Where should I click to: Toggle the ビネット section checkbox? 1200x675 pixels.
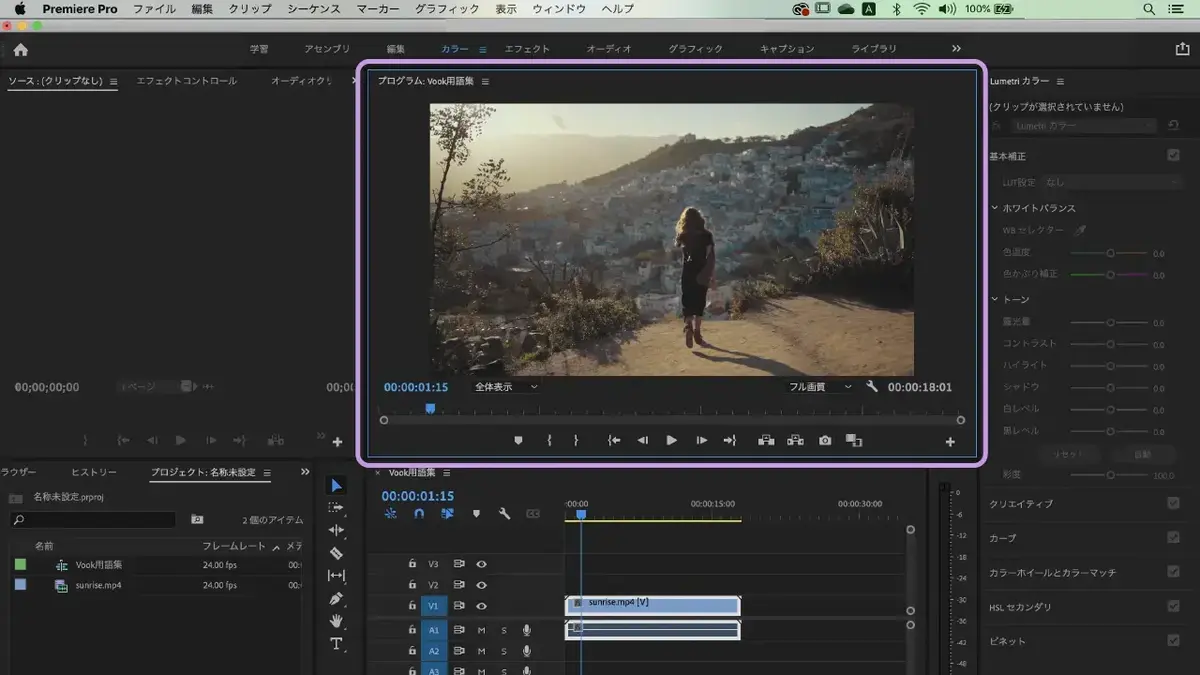(1173, 640)
